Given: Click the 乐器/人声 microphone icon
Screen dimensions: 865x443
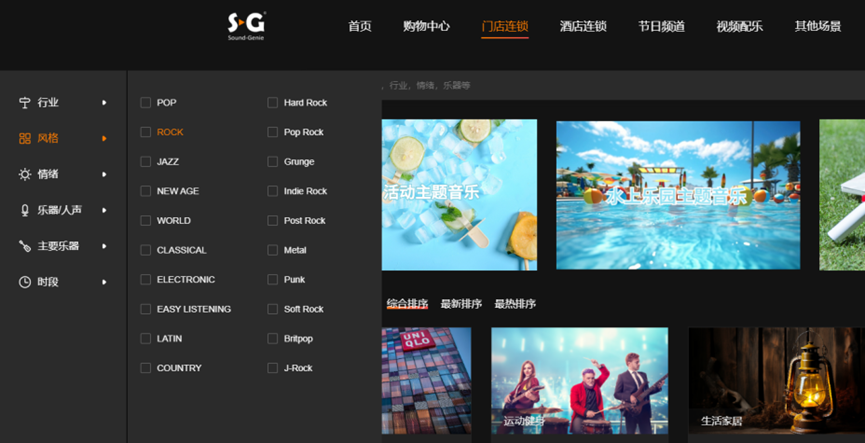Looking at the screenshot, I should click(x=25, y=210).
